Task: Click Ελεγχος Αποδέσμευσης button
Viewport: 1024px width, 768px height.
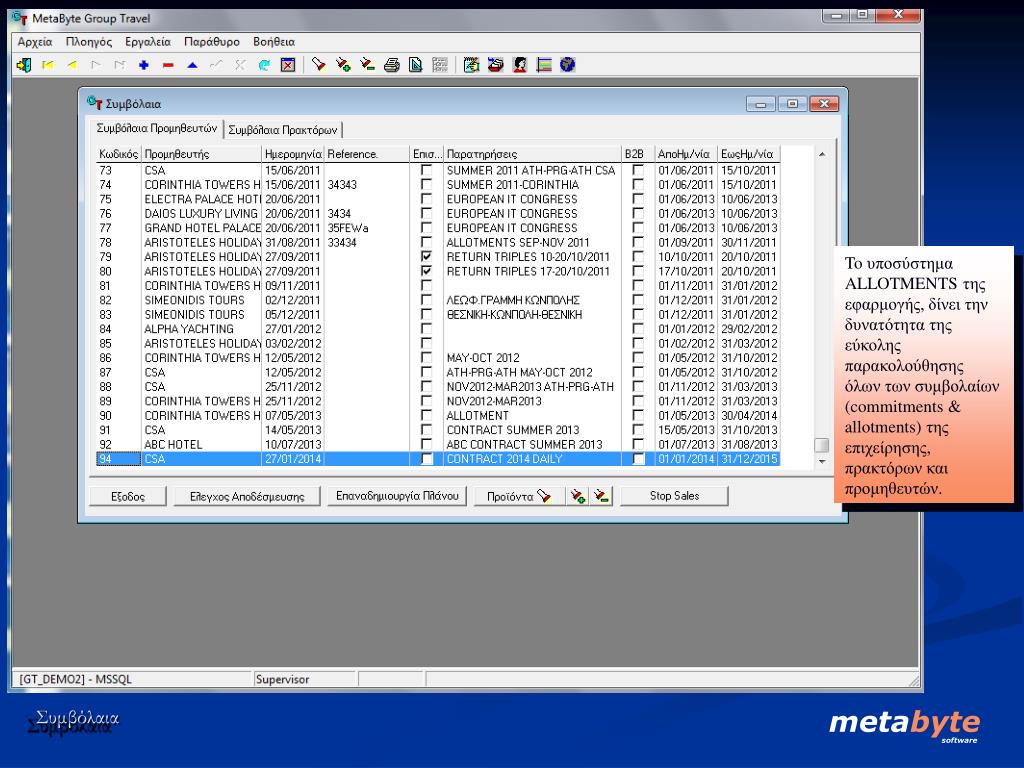Action: tap(247, 496)
